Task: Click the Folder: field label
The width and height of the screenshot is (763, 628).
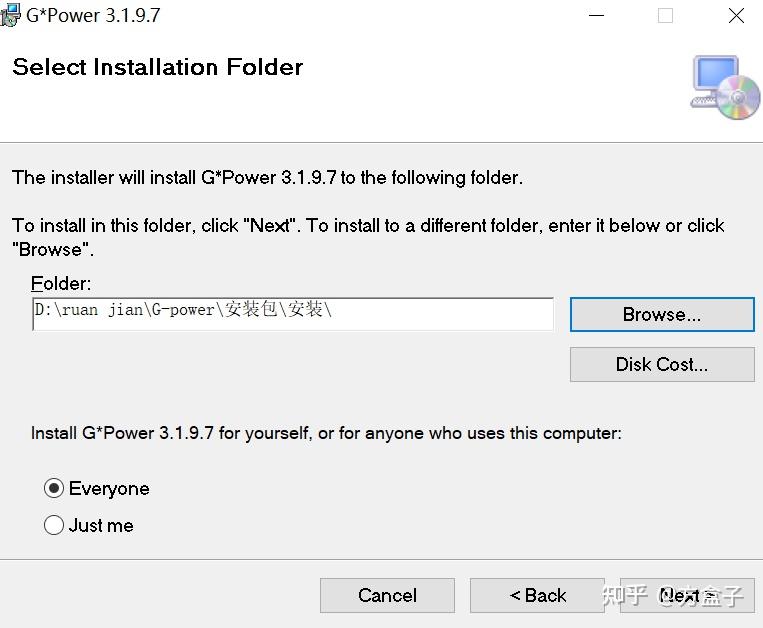Action: point(61,283)
